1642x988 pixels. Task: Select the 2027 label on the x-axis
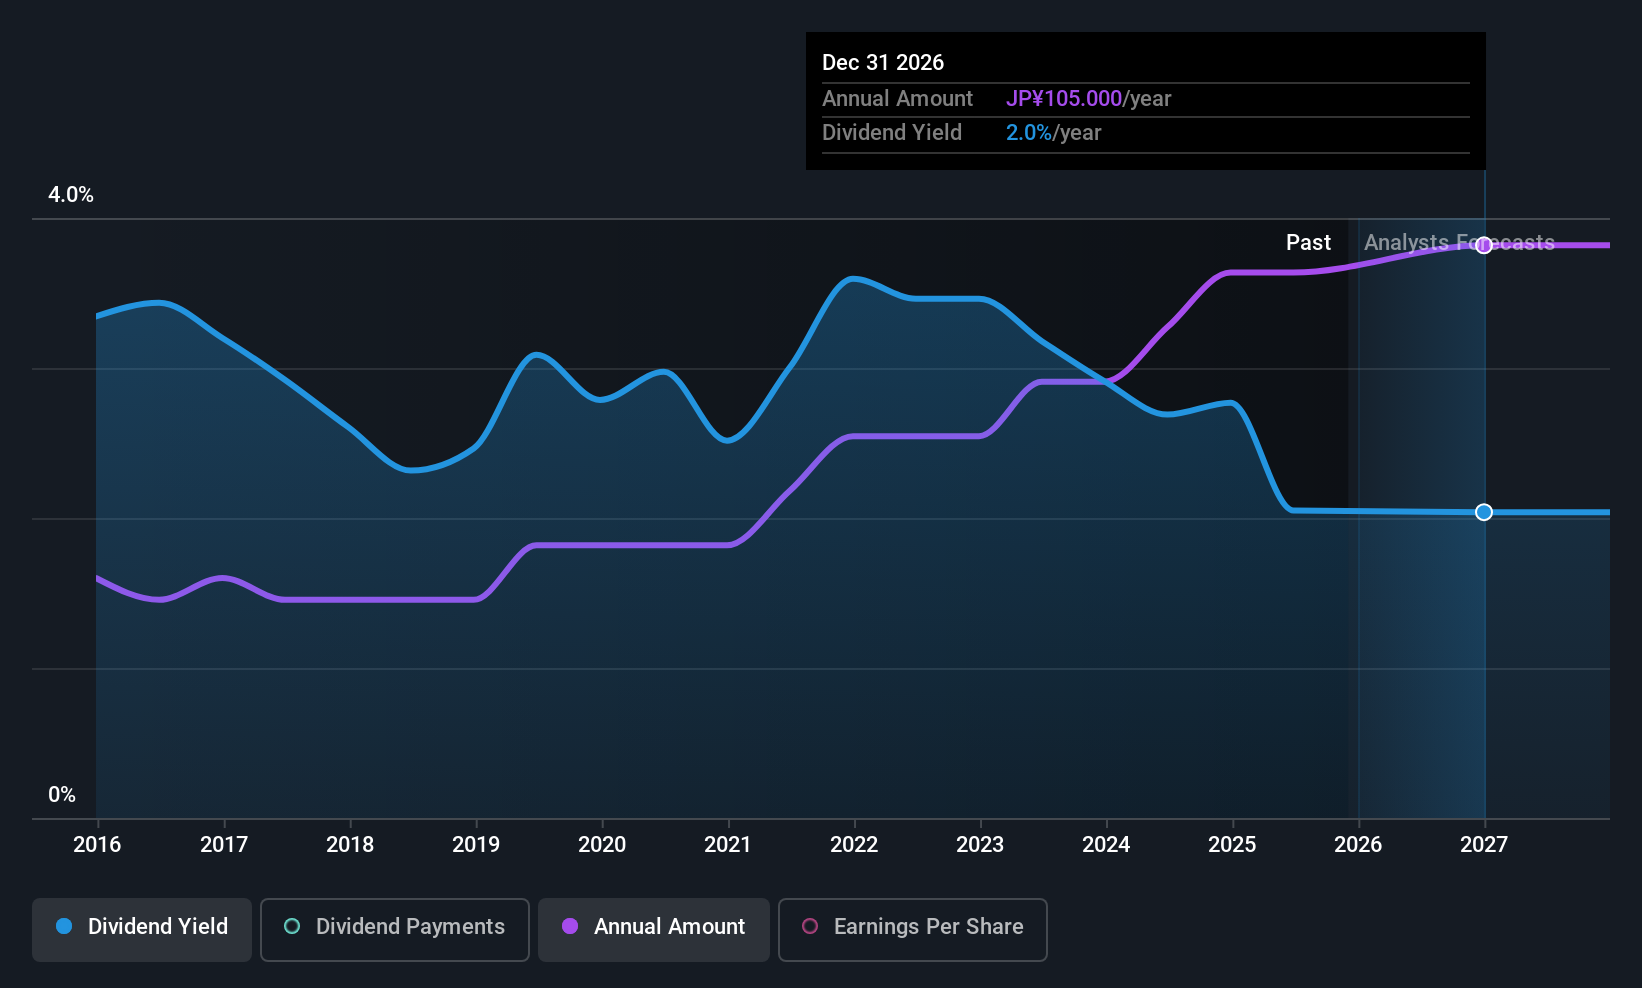tap(1484, 845)
